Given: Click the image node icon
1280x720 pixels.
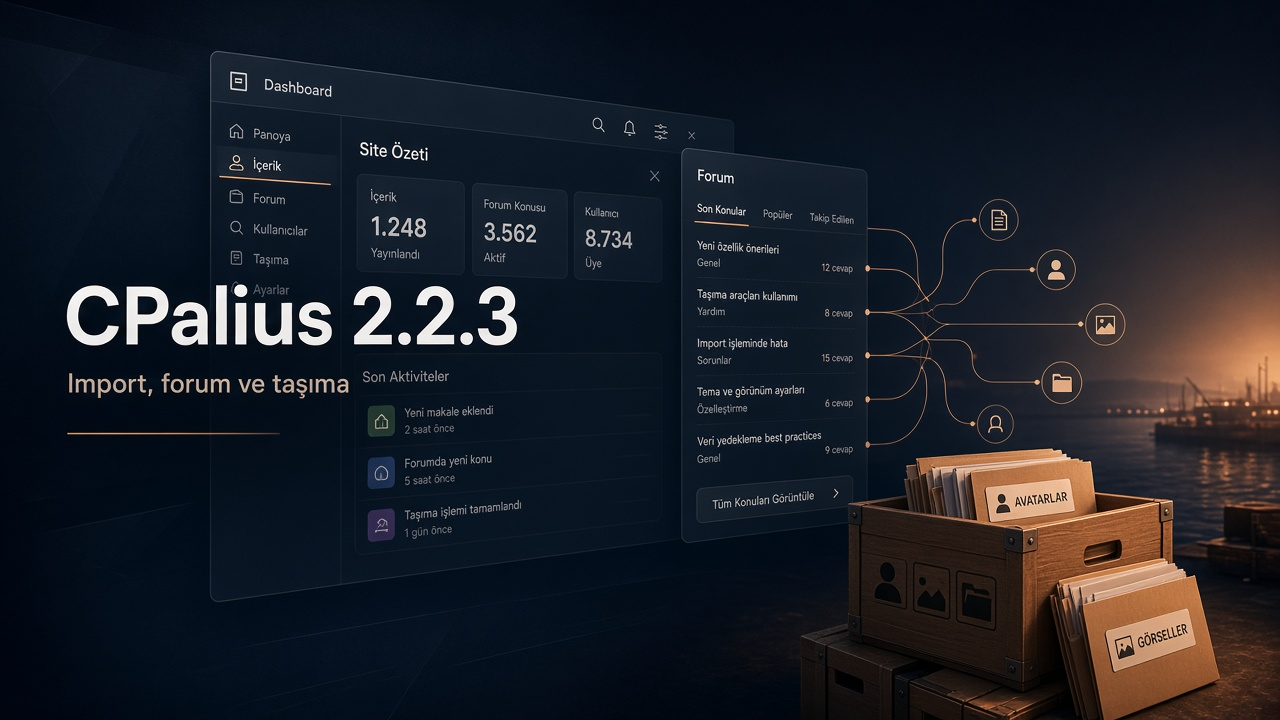Looking at the screenshot, I should [1105, 324].
